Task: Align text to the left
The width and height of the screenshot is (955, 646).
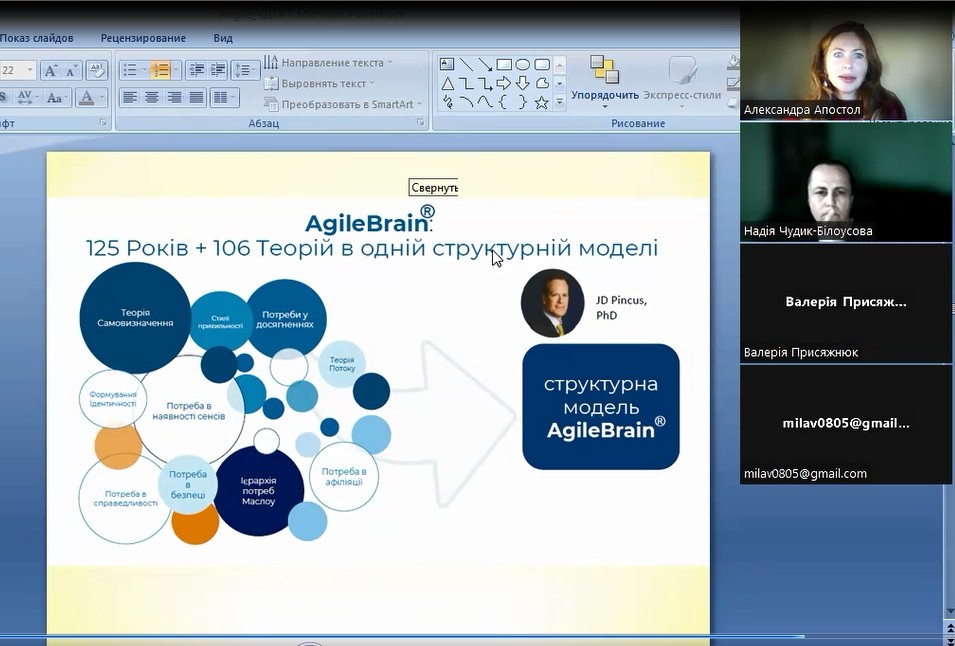Action: click(x=129, y=97)
